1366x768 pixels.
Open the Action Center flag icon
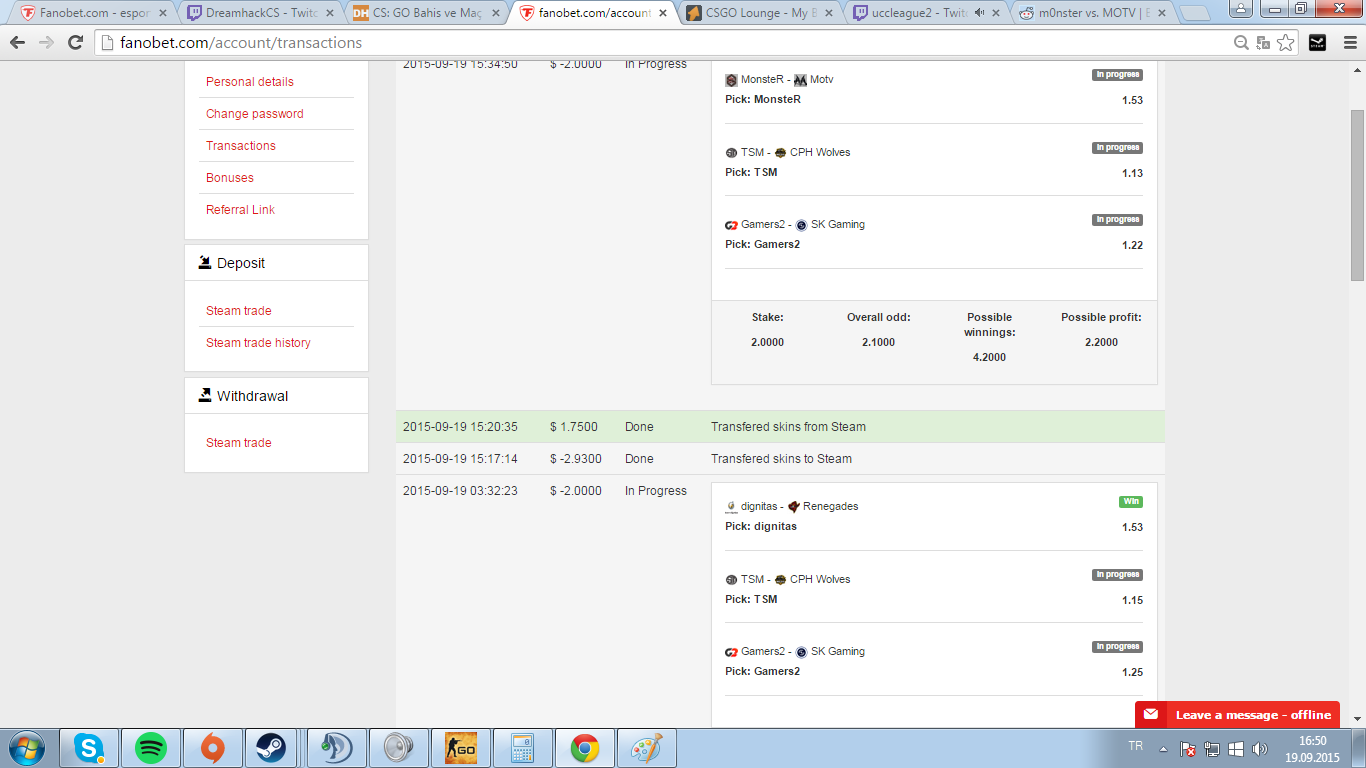(1188, 748)
